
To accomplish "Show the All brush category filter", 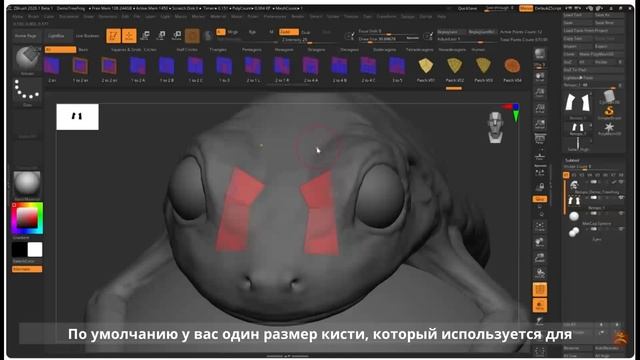I will 60,49.
